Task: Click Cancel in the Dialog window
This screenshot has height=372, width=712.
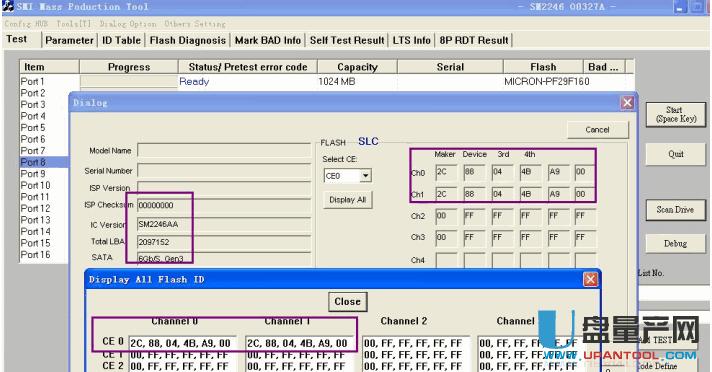Action: 598,130
